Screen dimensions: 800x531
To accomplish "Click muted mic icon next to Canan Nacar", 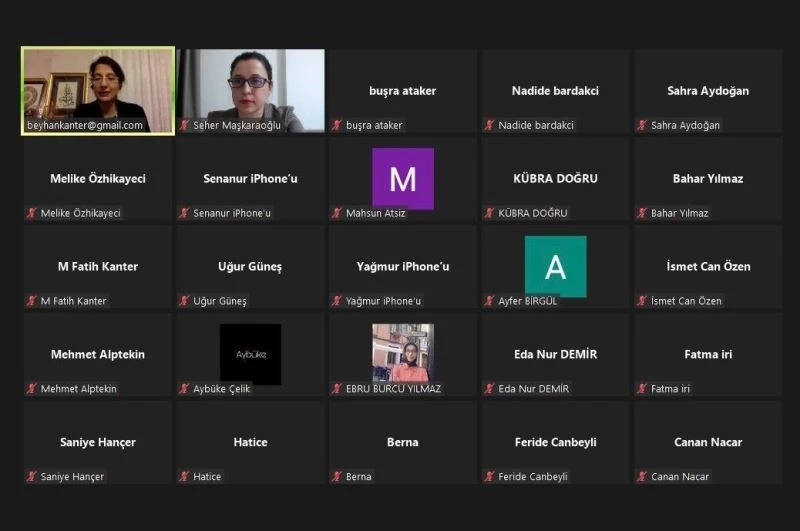I will point(642,477).
